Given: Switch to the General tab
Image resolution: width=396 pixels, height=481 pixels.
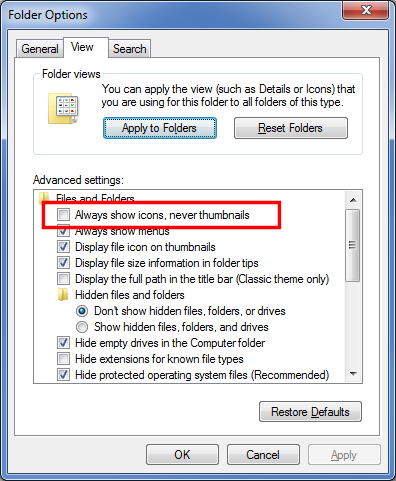Looking at the screenshot, I should [40, 49].
